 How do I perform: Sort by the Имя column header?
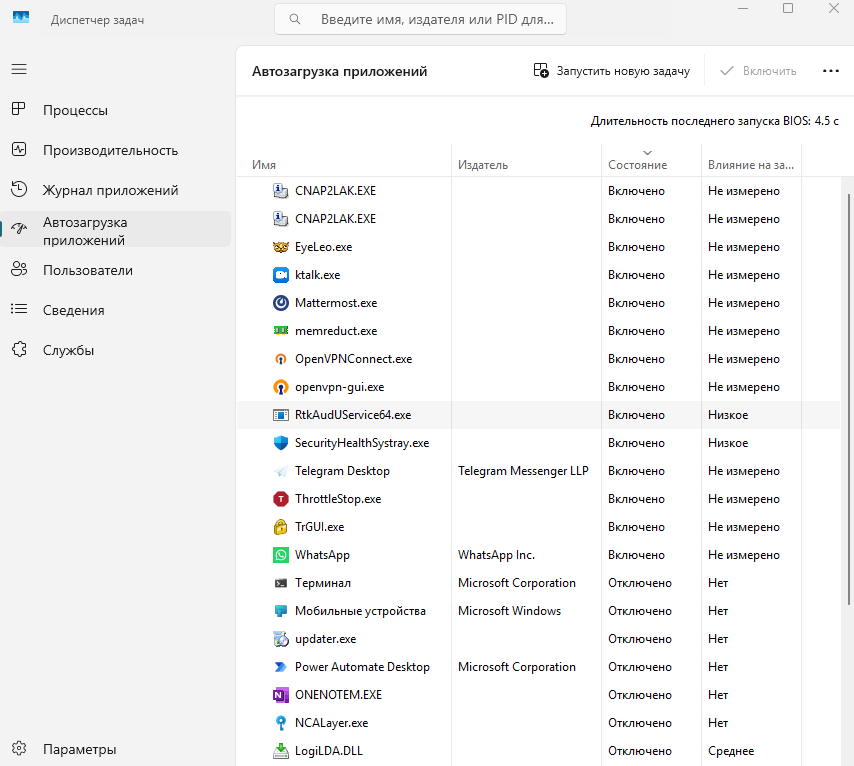(x=264, y=165)
